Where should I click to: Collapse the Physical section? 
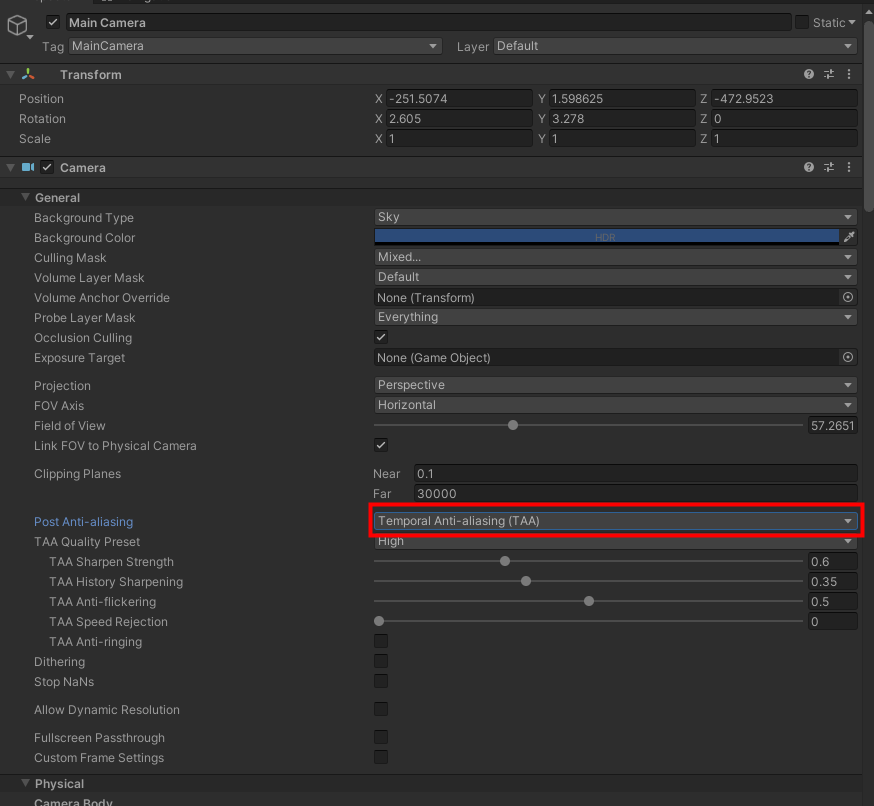25,783
